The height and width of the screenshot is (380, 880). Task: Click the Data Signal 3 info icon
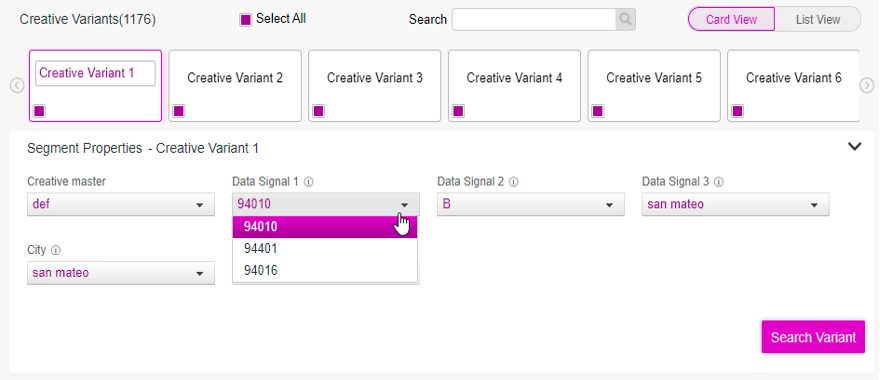tap(718, 182)
